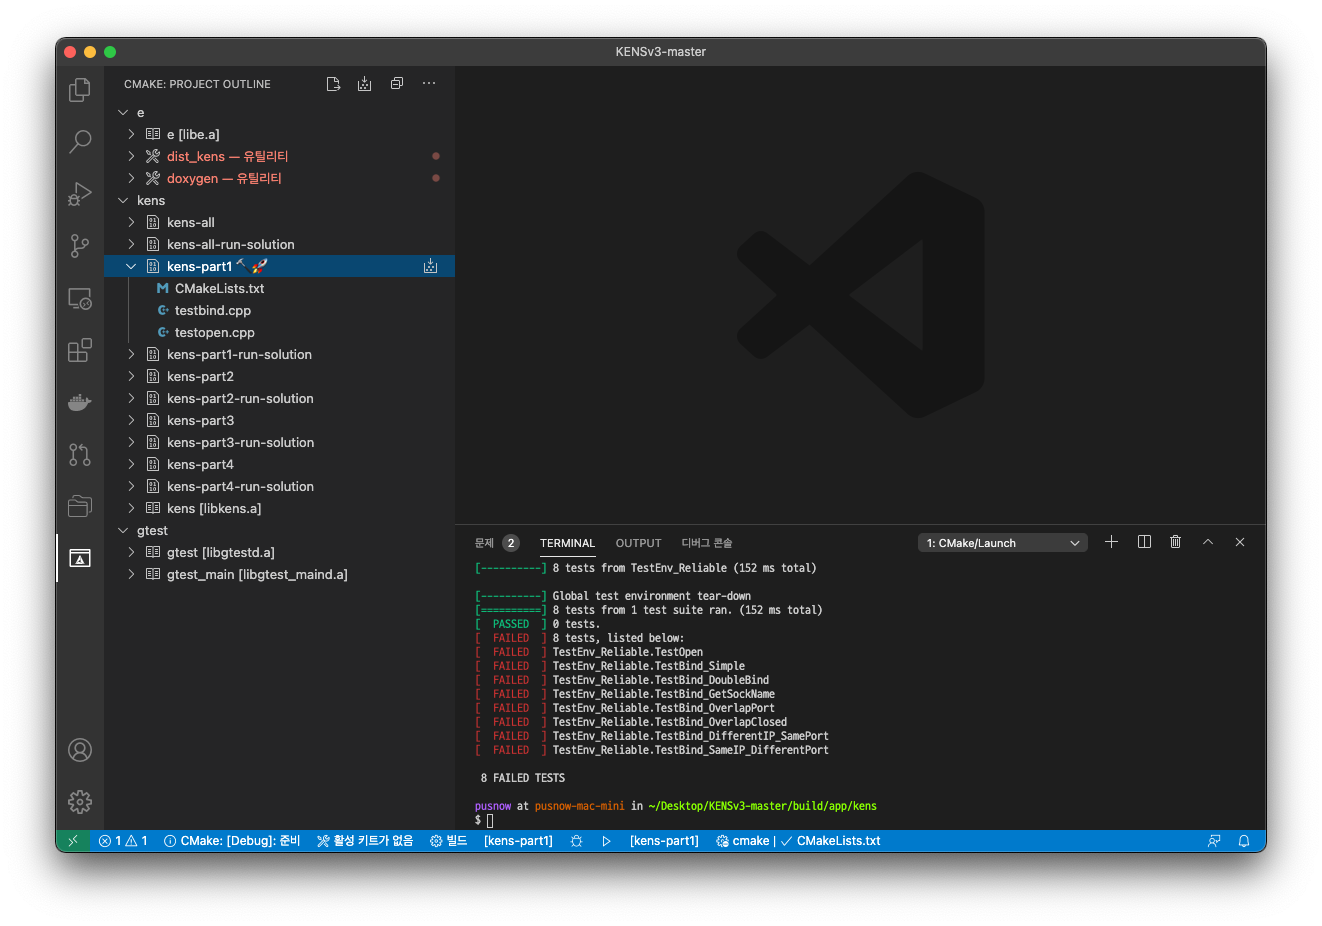
Task: Open Extensions view
Action: pos(80,350)
